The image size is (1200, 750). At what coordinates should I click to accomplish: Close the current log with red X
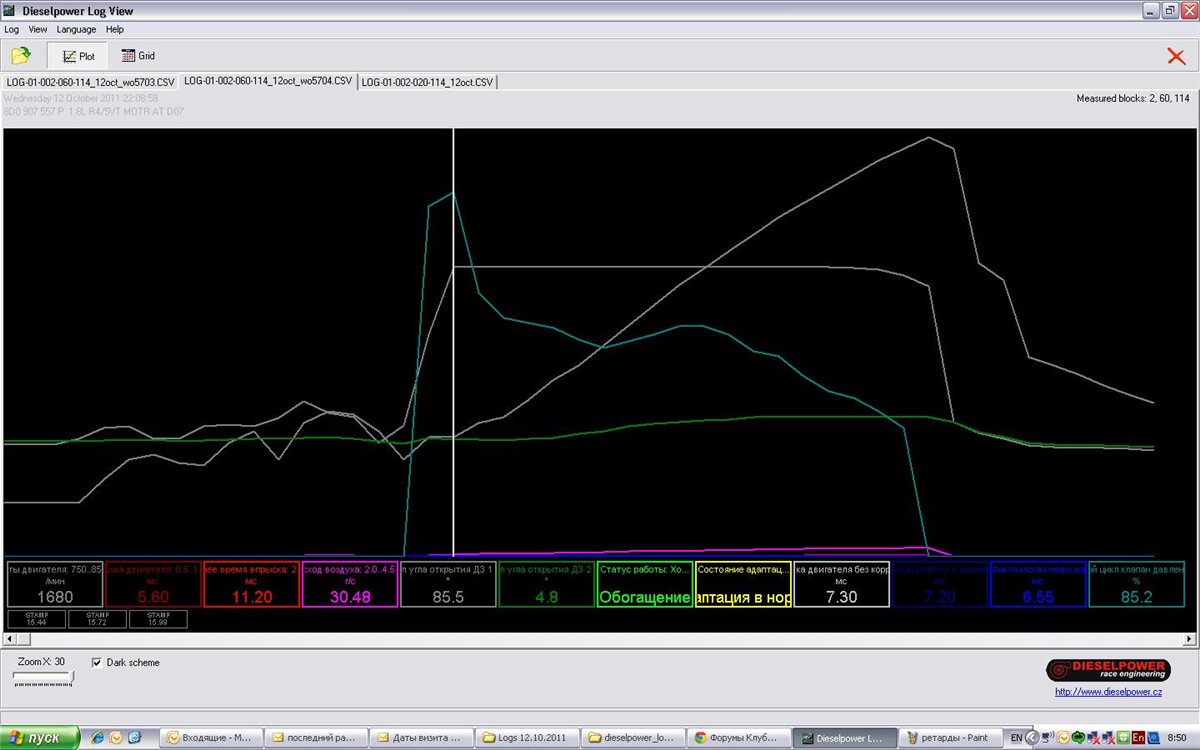1176,56
